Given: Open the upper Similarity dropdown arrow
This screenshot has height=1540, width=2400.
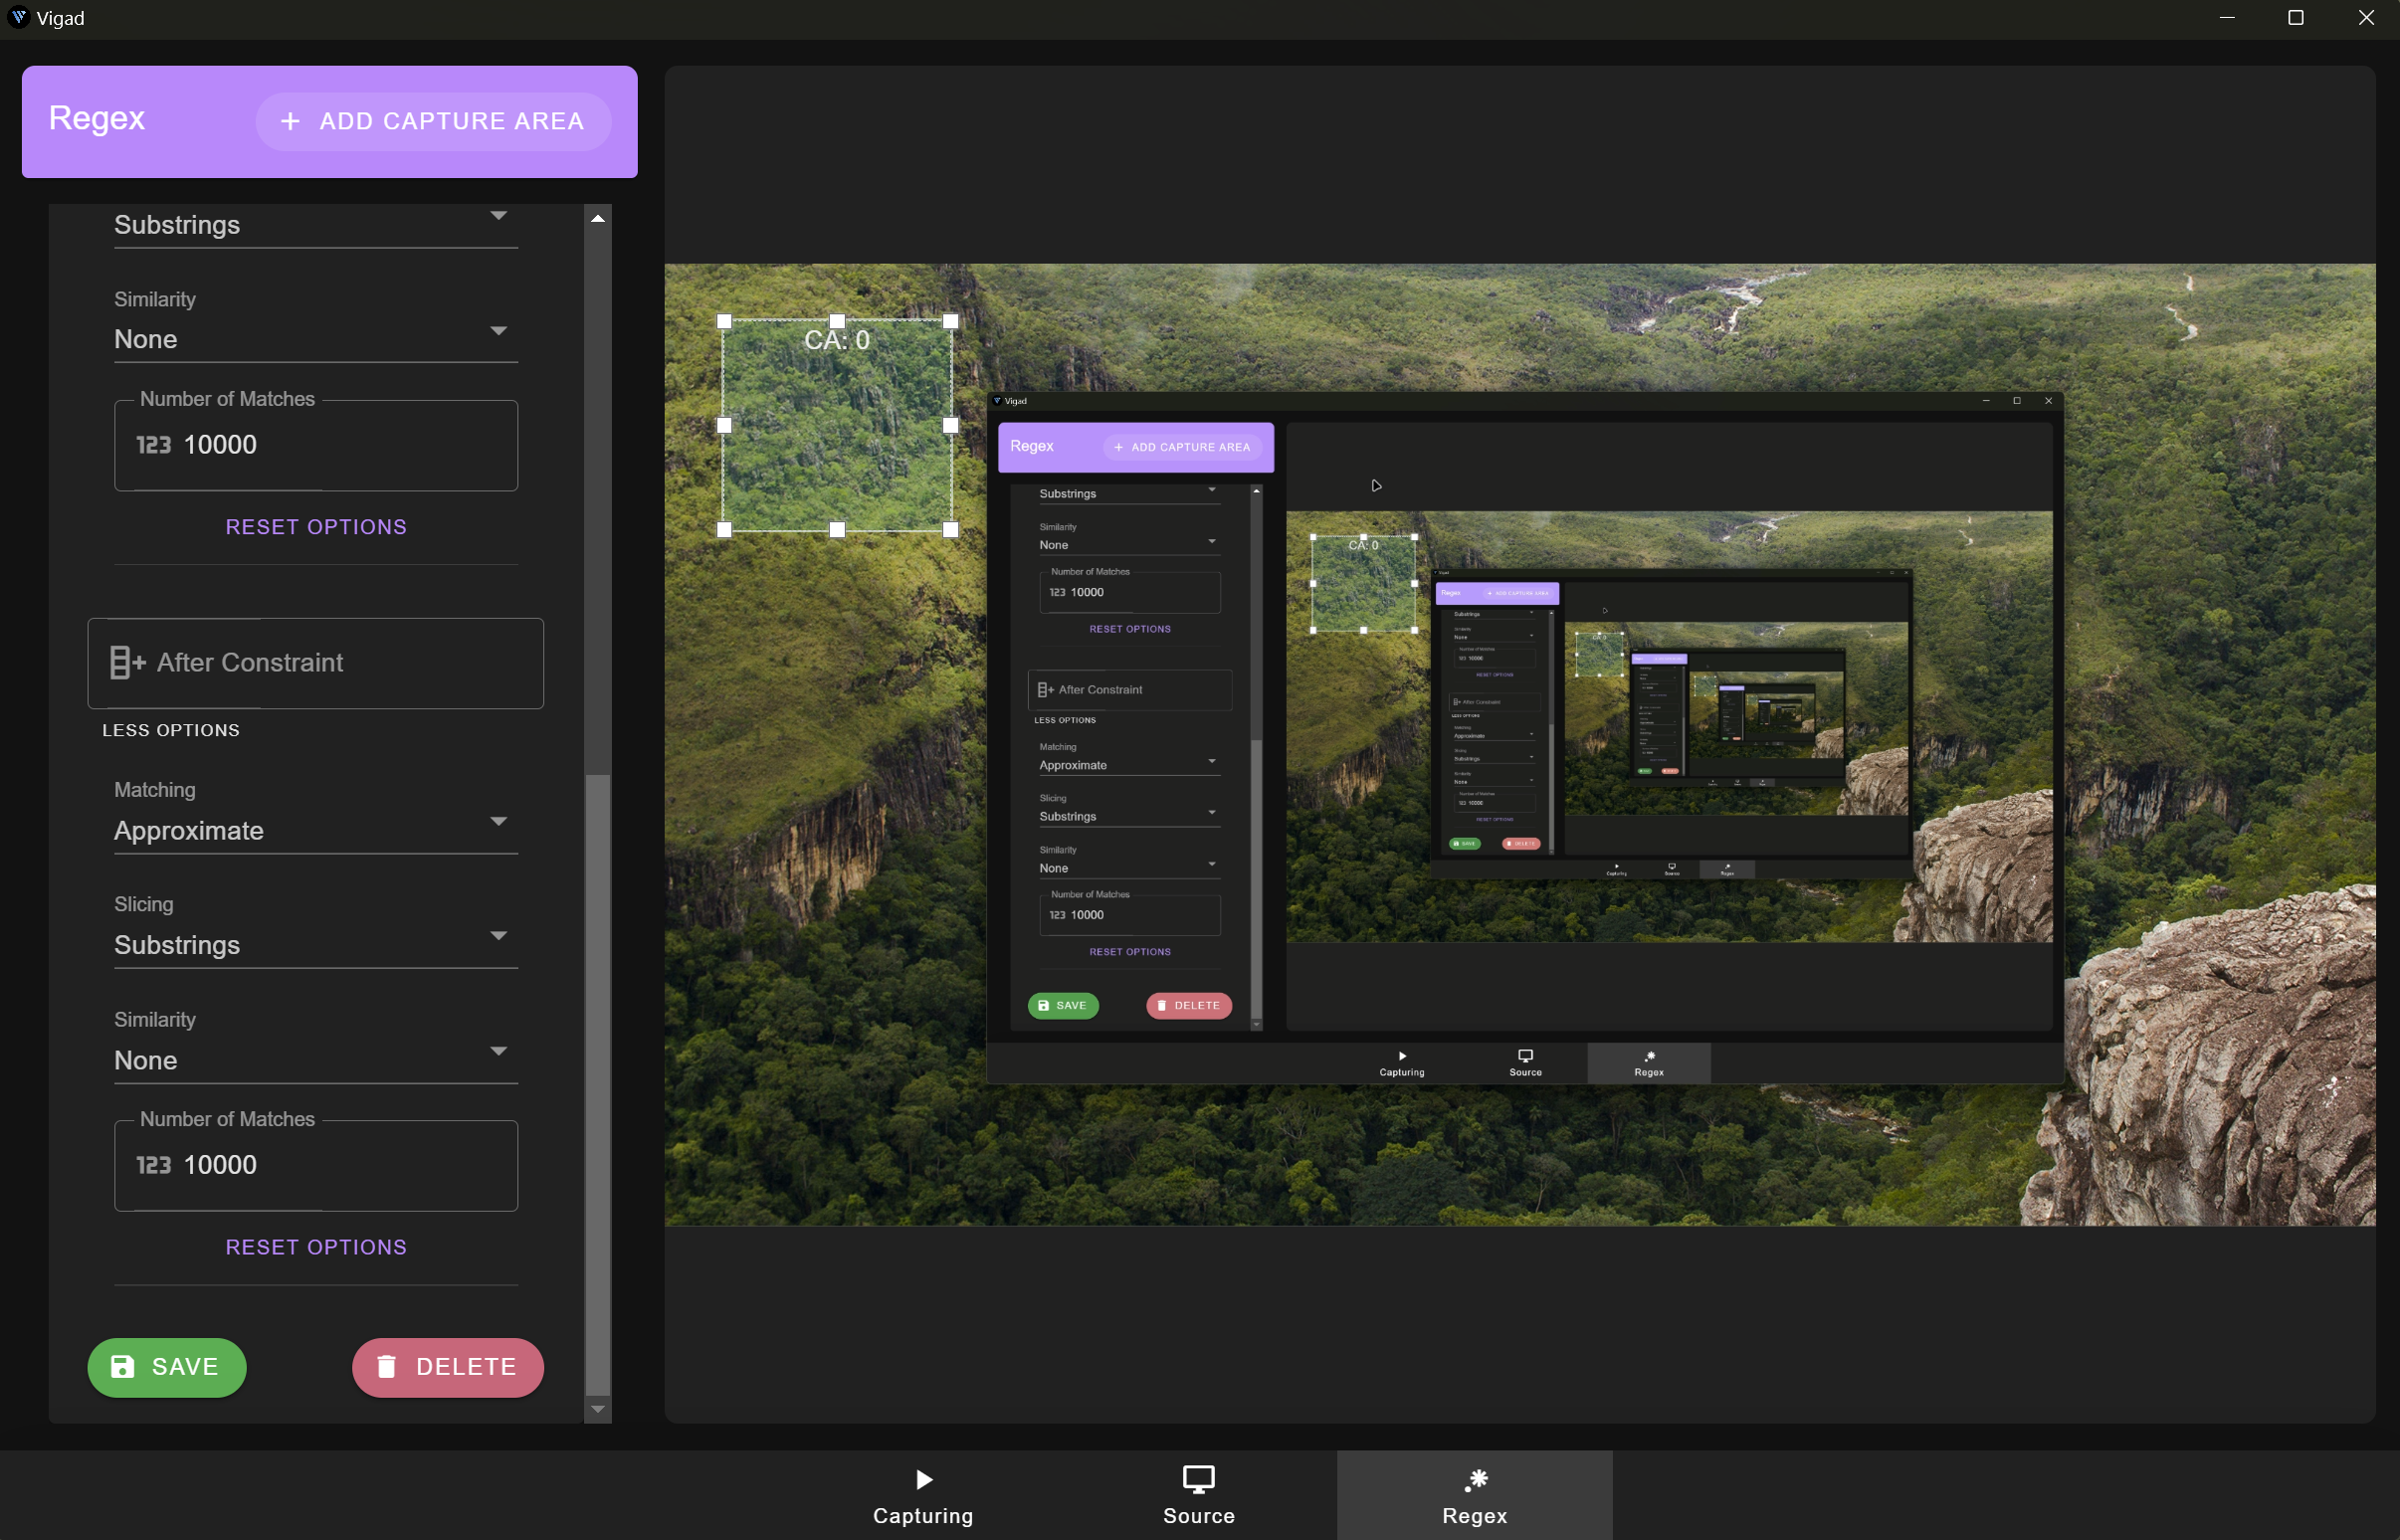Looking at the screenshot, I should click(498, 331).
